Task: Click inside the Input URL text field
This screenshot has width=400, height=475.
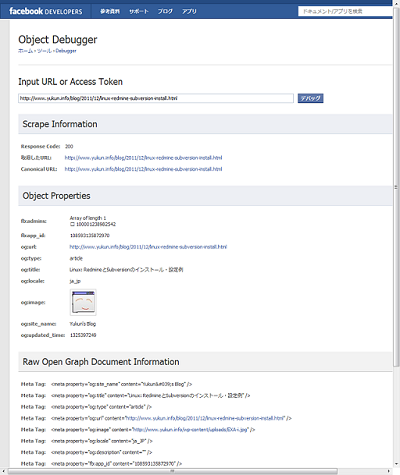Action: [x=156, y=98]
